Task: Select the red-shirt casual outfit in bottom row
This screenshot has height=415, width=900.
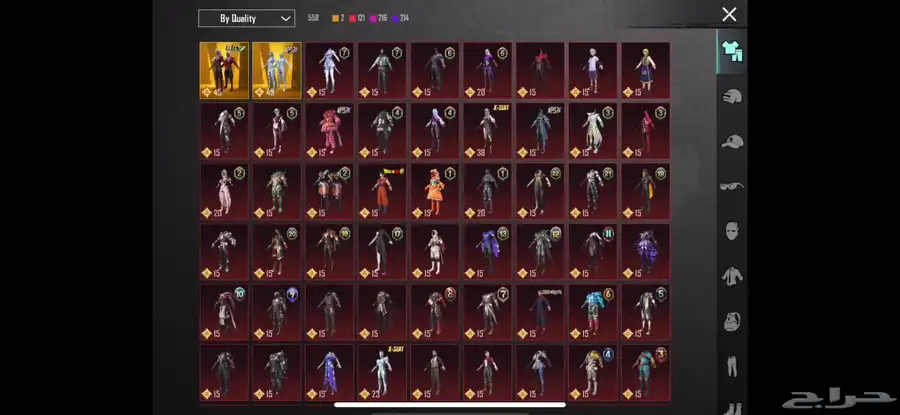Action: click(487, 372)
